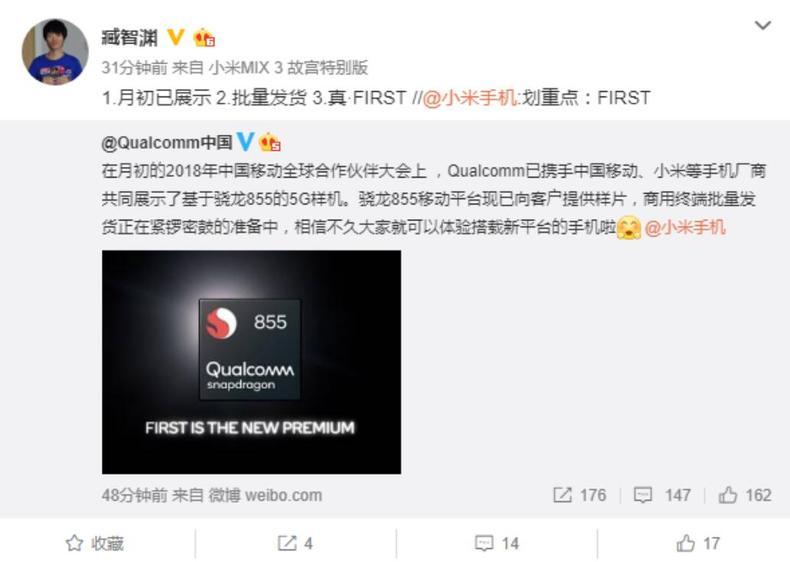The image size is (790, 562).
Task: Toggle the bottom thumbs-up with 17 likes
Action: click(698, 543)
